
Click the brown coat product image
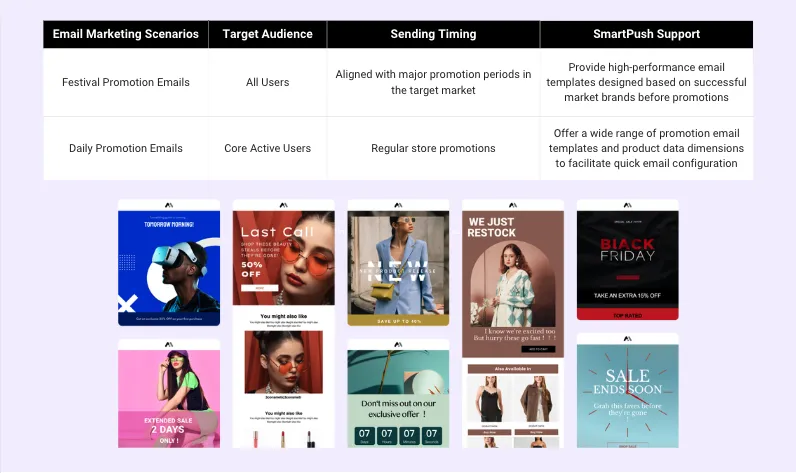537,399
